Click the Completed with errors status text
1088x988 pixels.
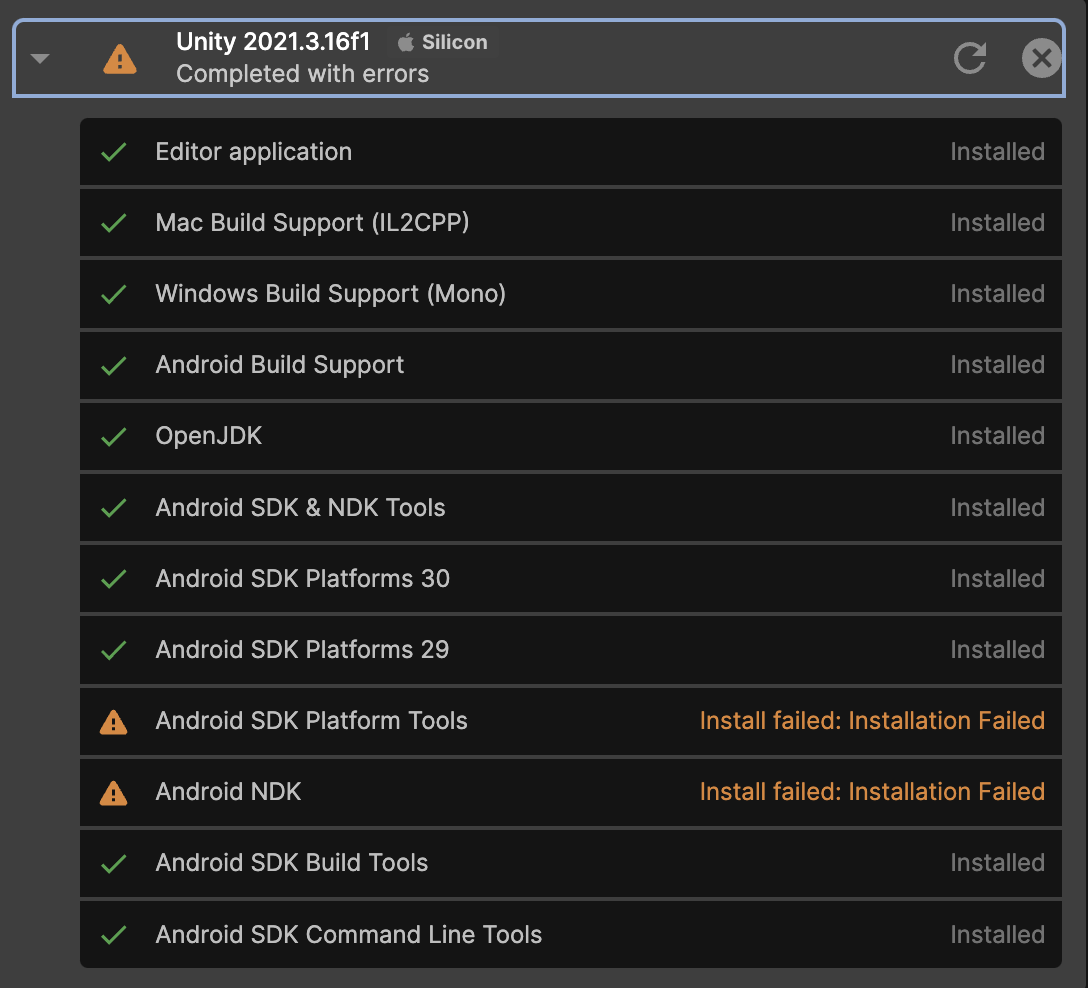(302, 74)
